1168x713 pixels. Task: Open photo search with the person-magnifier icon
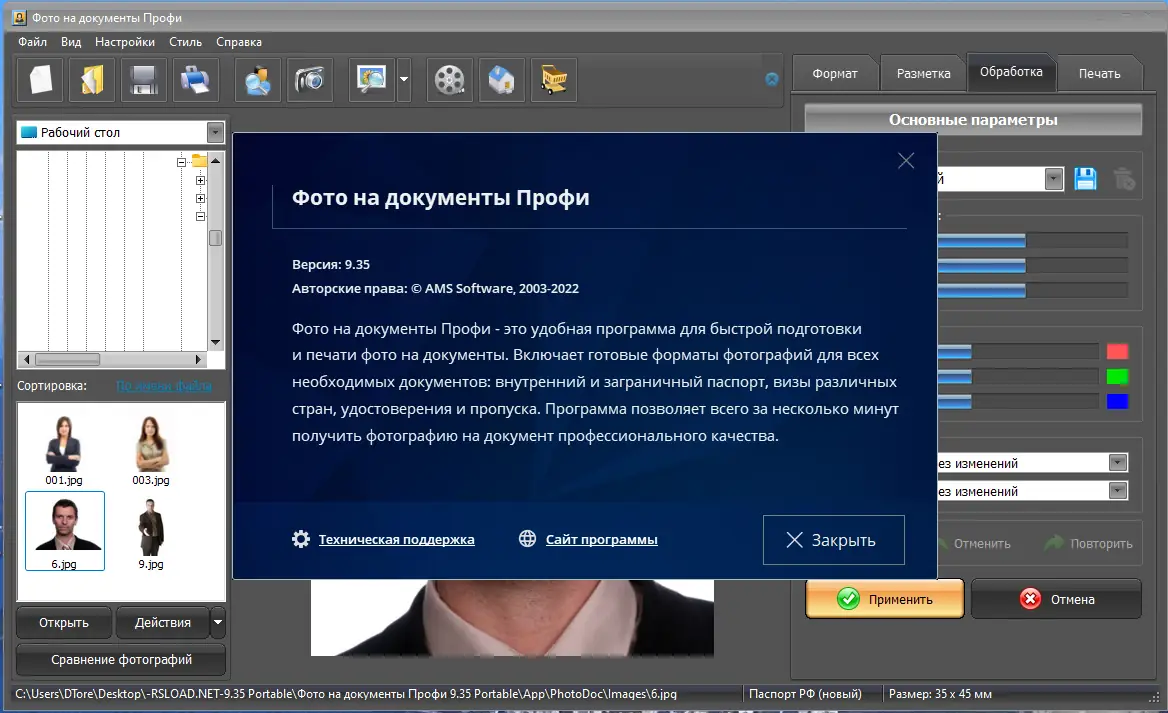coord(257,80)
